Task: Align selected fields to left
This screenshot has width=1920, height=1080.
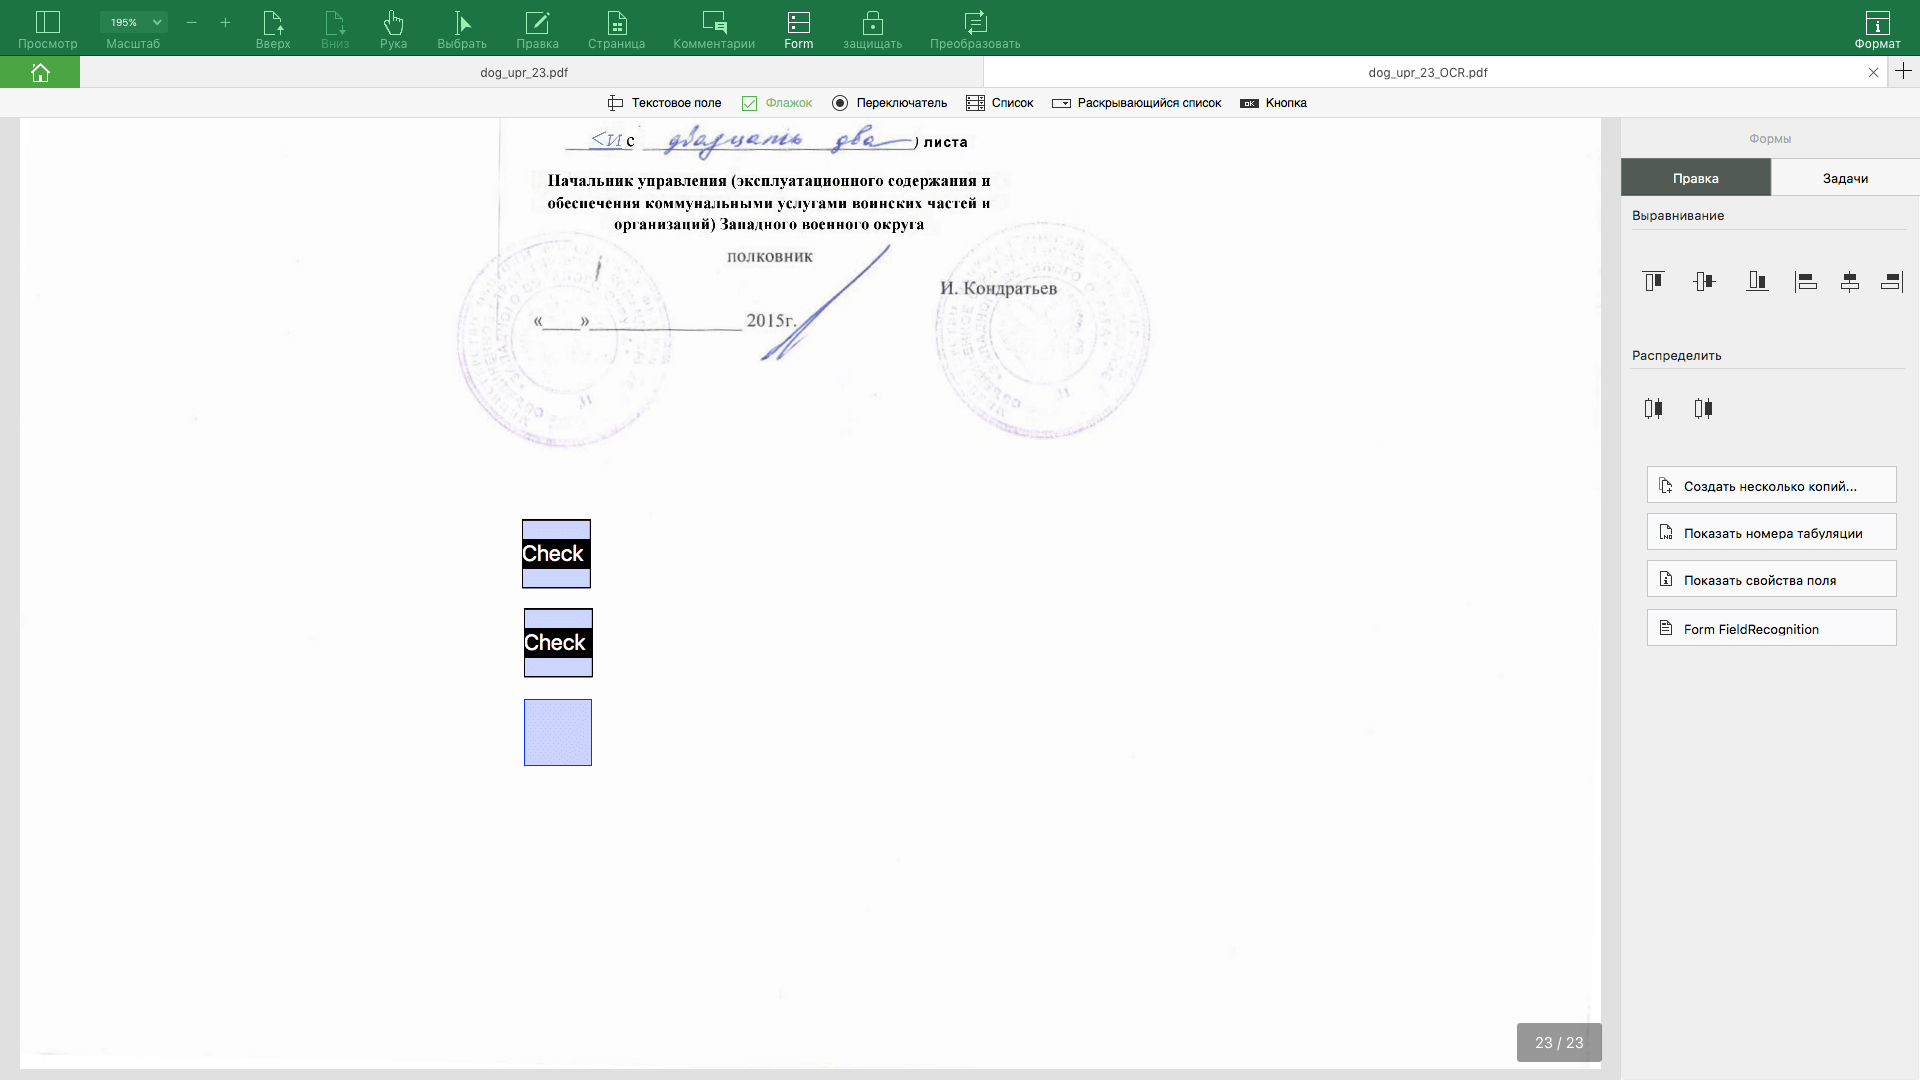Action: click(x=1805, y=282)
